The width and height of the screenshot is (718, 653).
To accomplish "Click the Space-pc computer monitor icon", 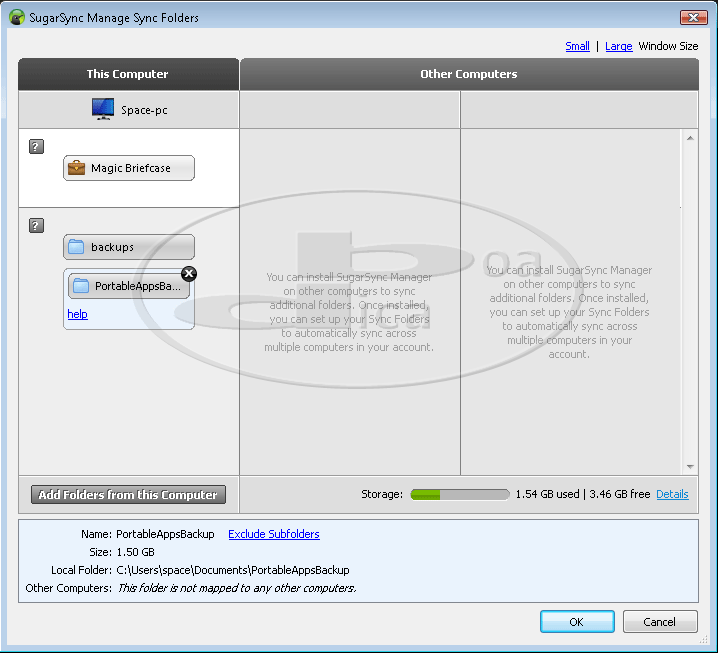I will point(103,109).
